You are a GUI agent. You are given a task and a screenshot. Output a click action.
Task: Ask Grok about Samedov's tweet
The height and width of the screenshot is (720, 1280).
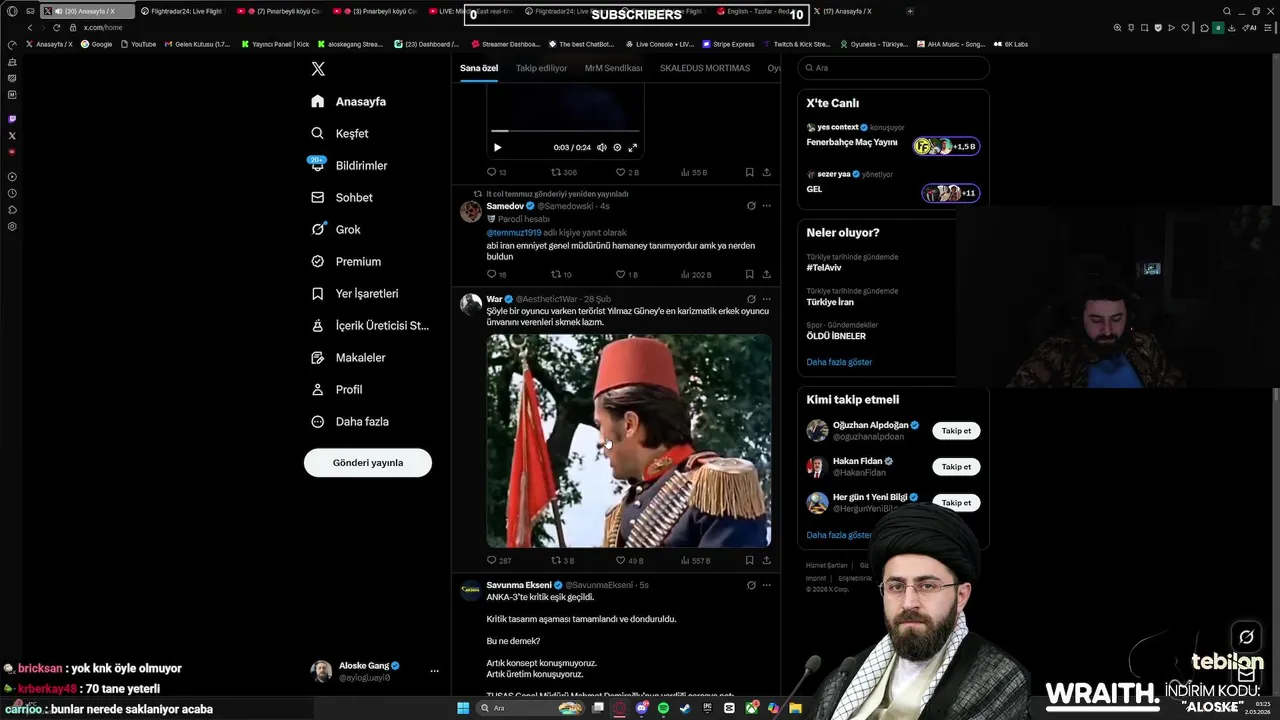pyautogui.click(x=751, y=206)
